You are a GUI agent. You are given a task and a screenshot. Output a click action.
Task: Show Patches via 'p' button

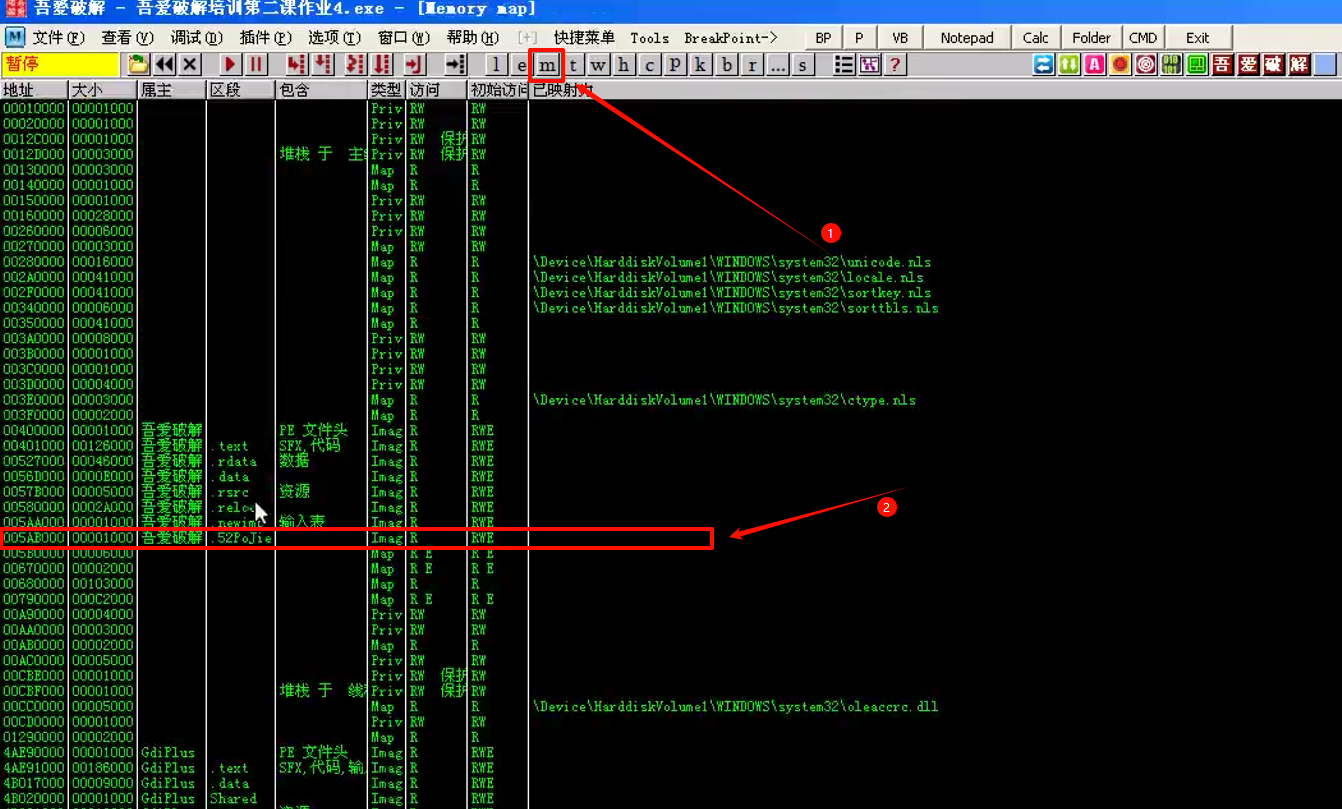675,65
